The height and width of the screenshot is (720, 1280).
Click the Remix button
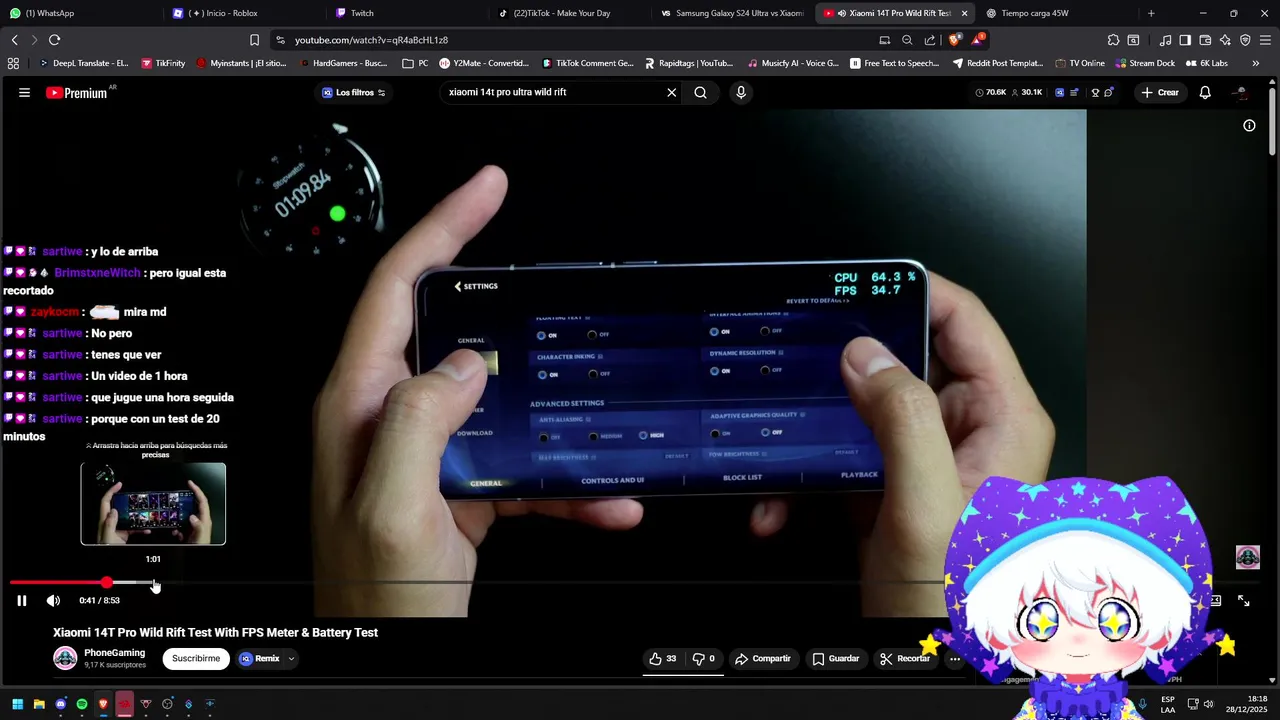259,659
